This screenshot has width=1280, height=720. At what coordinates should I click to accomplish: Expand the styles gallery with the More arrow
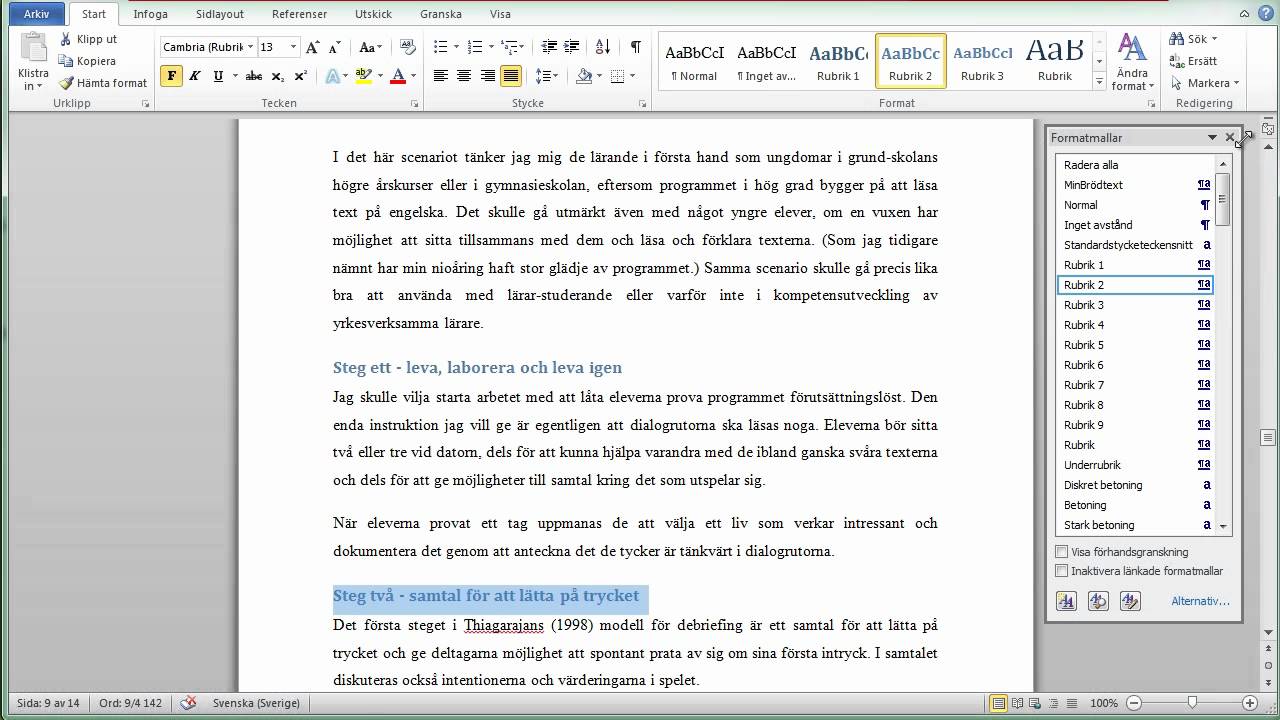1099,81
